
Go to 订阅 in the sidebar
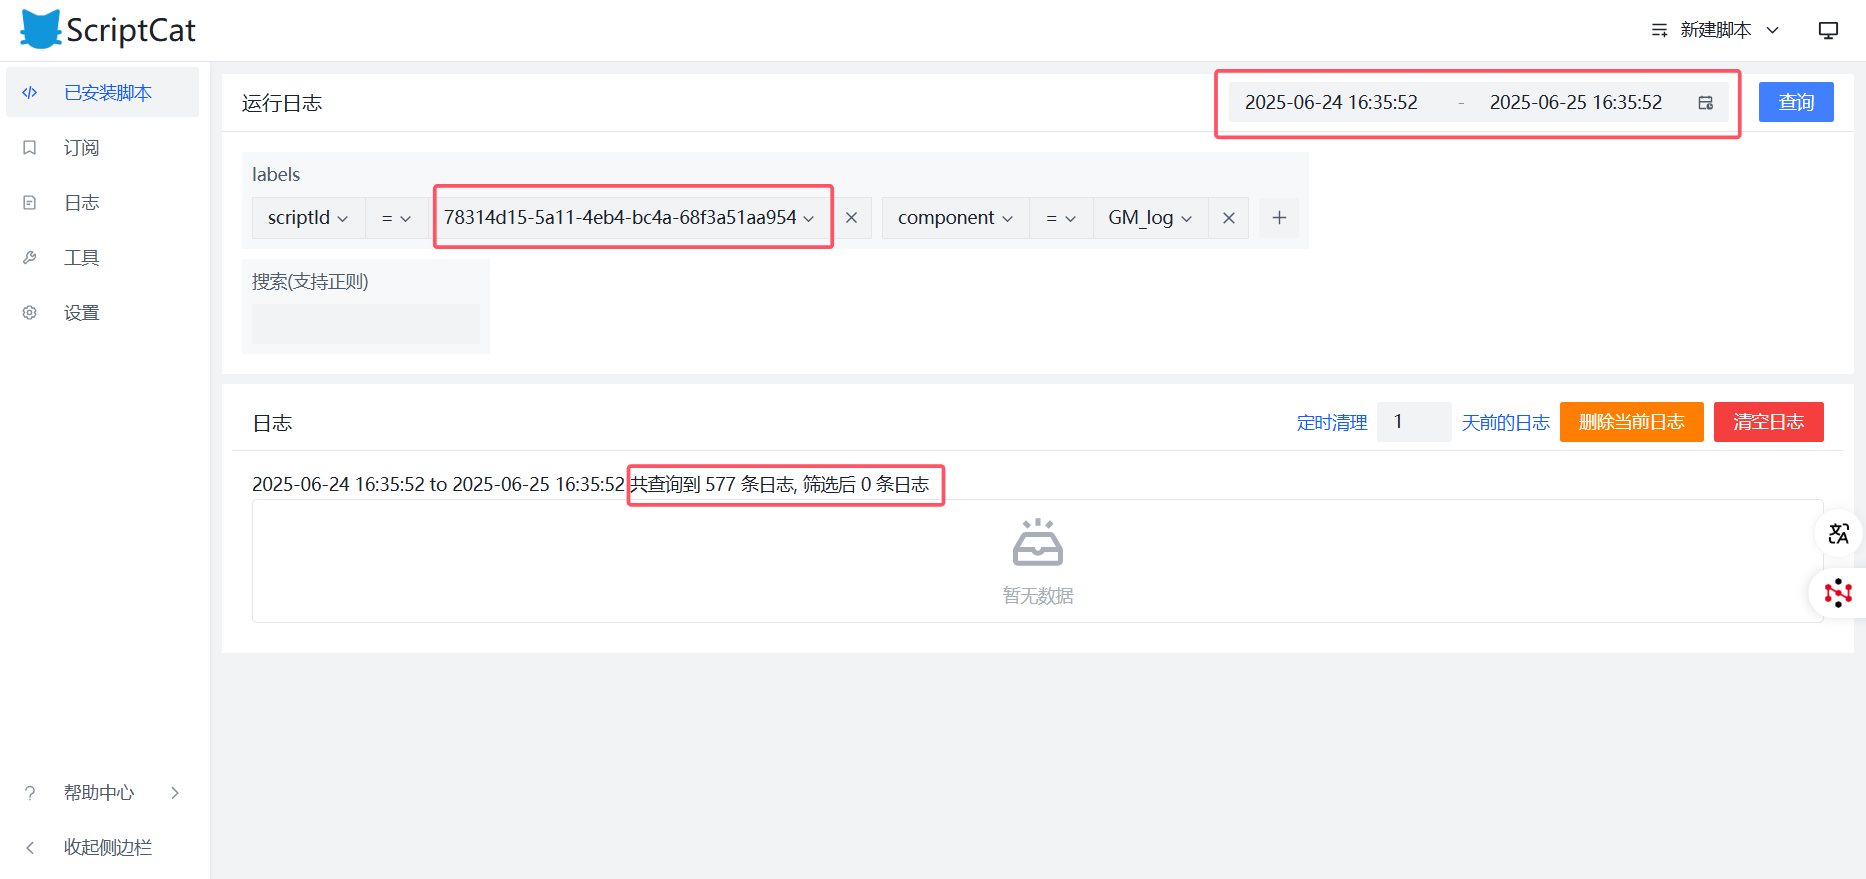[x=81, y=148]
